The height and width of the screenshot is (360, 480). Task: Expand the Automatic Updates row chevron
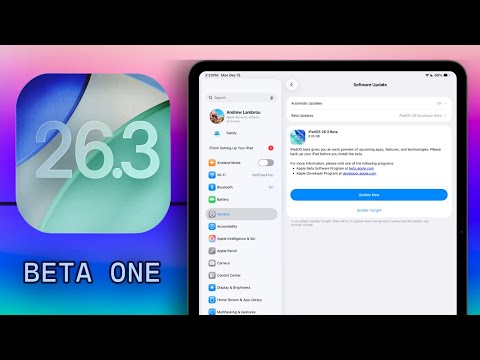pyautogui.click(x=445, y=103)
